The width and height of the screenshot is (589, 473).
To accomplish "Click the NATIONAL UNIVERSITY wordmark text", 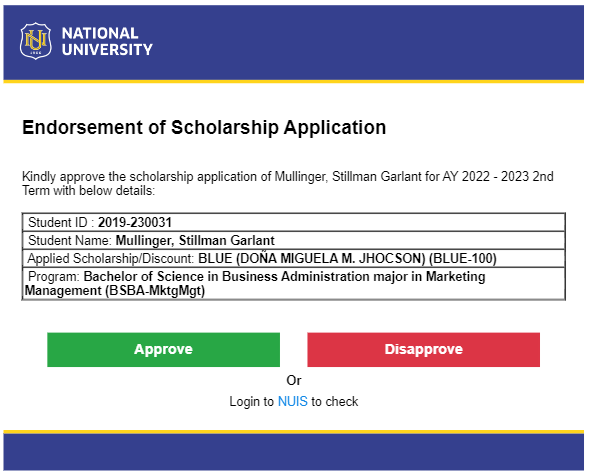I will click(107, 41).
